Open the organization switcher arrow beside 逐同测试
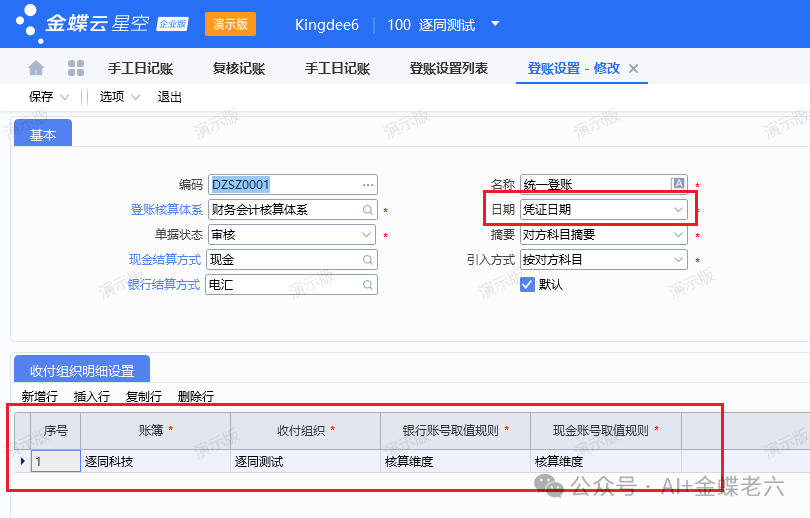 [495, 24]
